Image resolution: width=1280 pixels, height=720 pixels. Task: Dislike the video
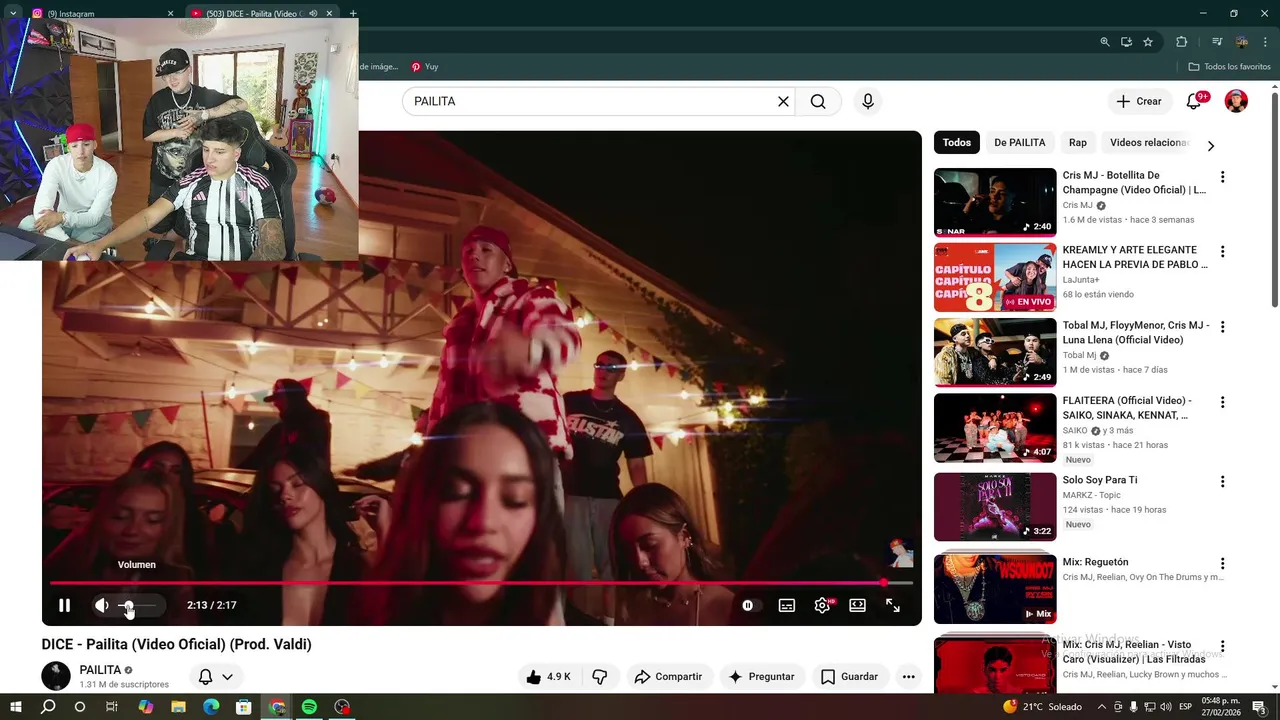click(x=600, y=677)
